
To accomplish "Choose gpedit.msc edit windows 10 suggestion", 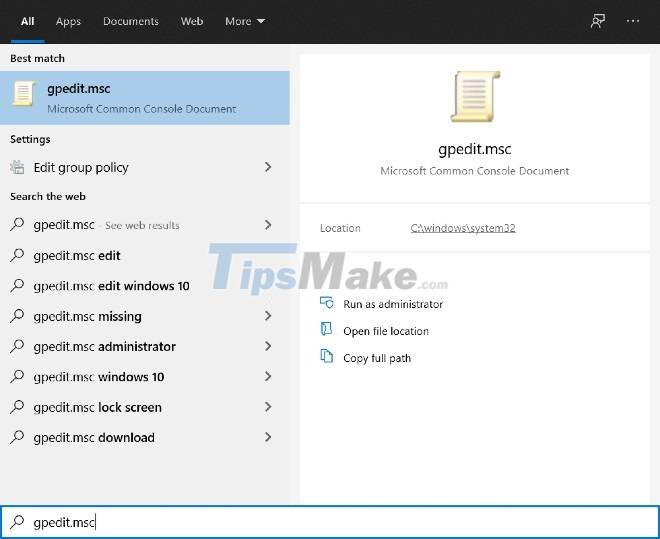I will click(x=145, y=286).
